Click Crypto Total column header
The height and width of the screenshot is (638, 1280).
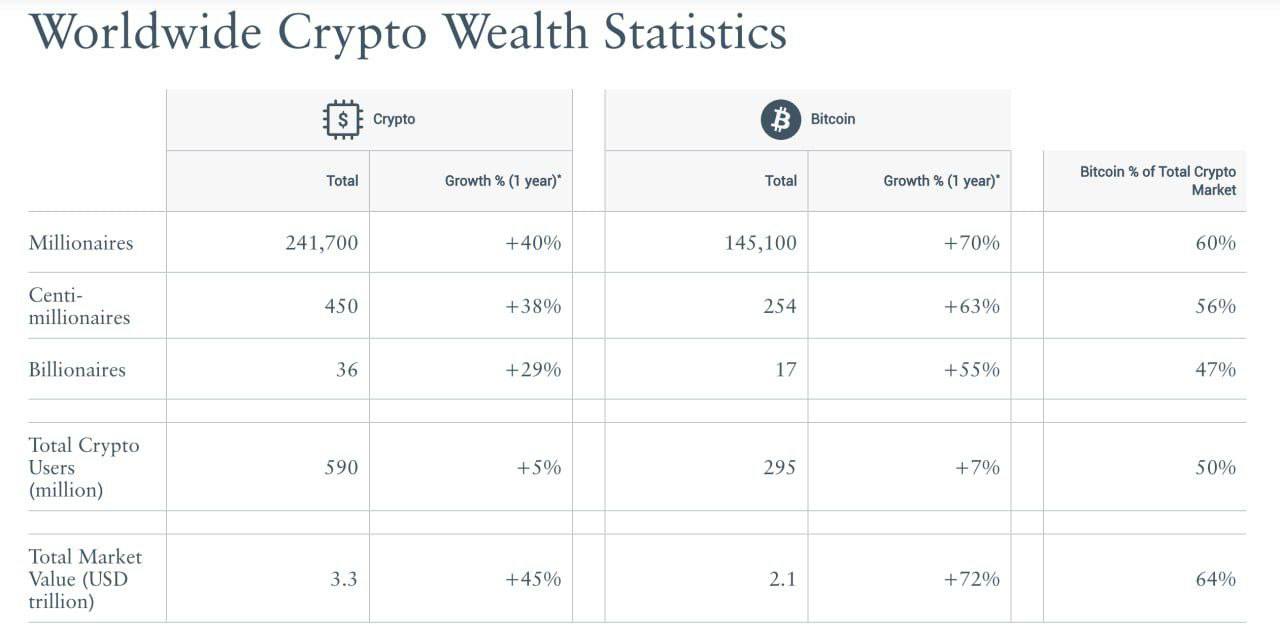(x=342, y=181)
